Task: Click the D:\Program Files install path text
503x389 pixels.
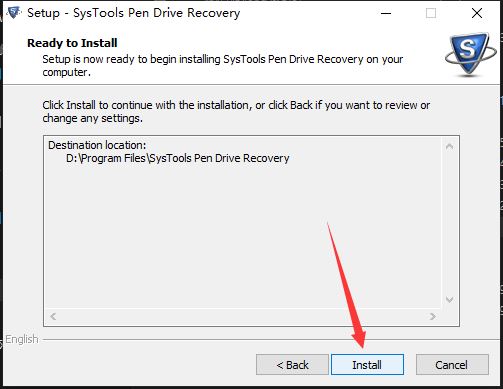Action: 178,158
